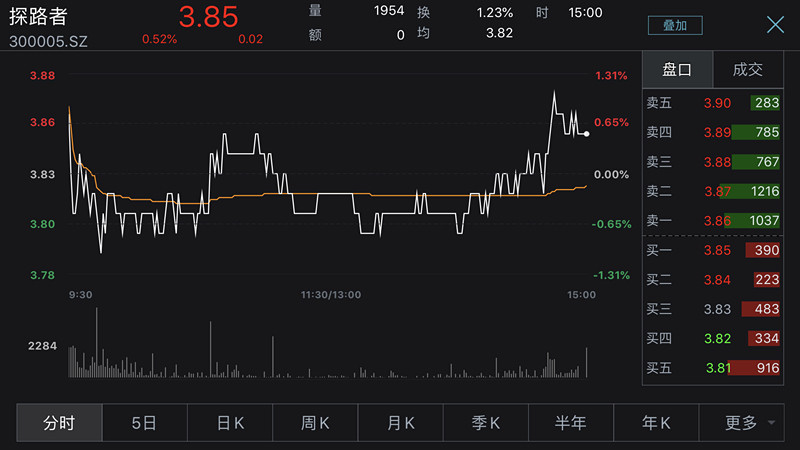
Task: Switch to the 盘口 tab
Action: pos(677,69)
